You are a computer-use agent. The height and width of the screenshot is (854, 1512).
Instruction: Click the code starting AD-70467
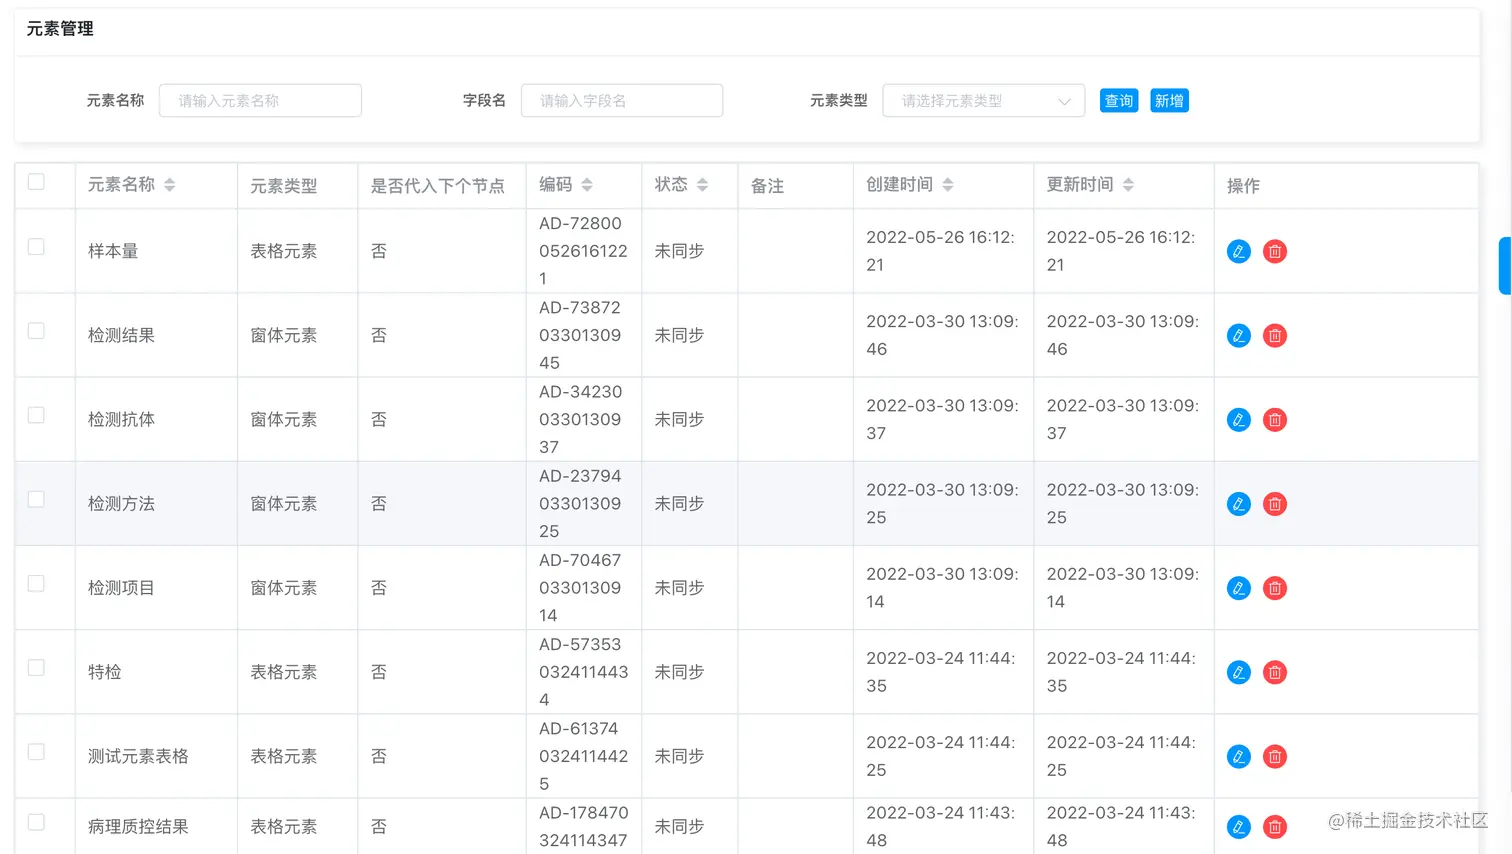(580, 588)
